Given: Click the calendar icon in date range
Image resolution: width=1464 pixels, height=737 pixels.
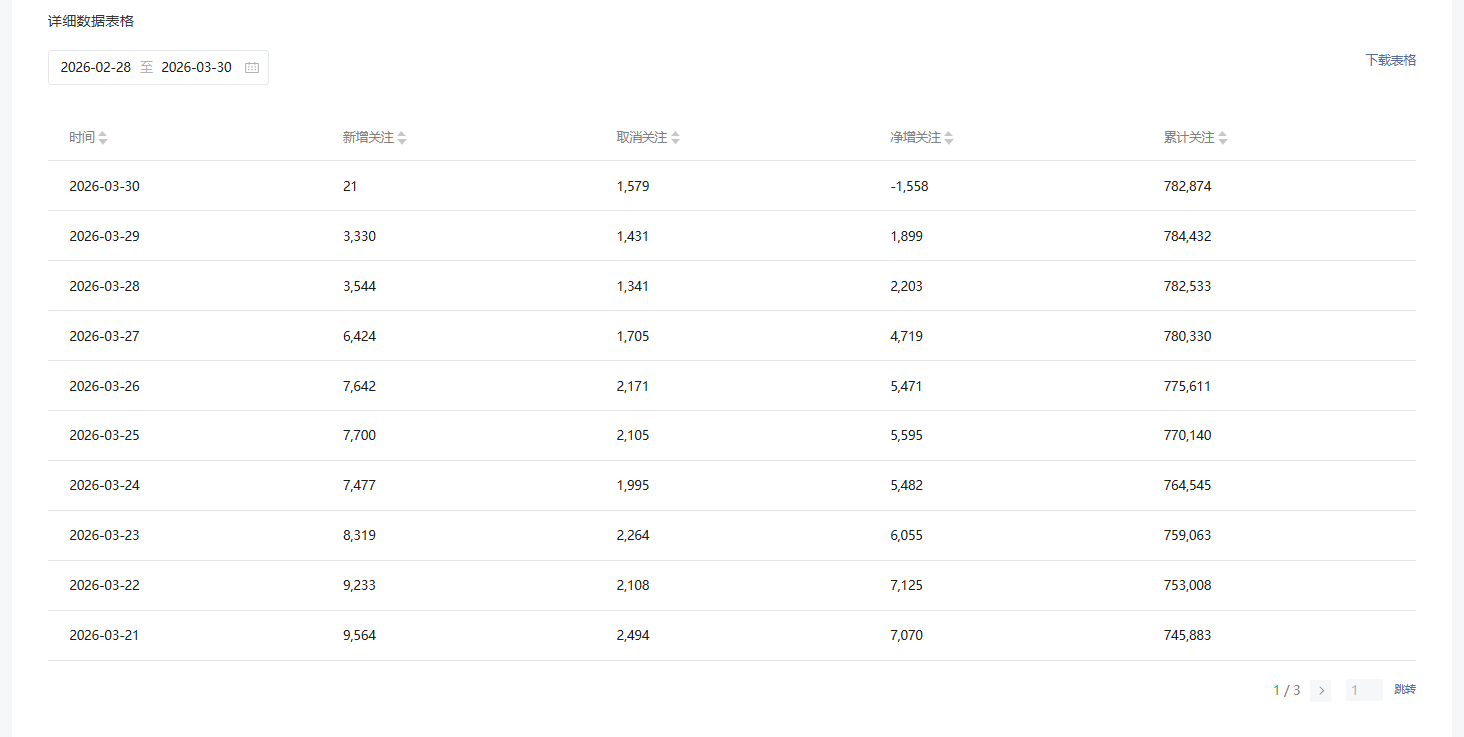Looking at the screenshot, I should pos(252,68).
